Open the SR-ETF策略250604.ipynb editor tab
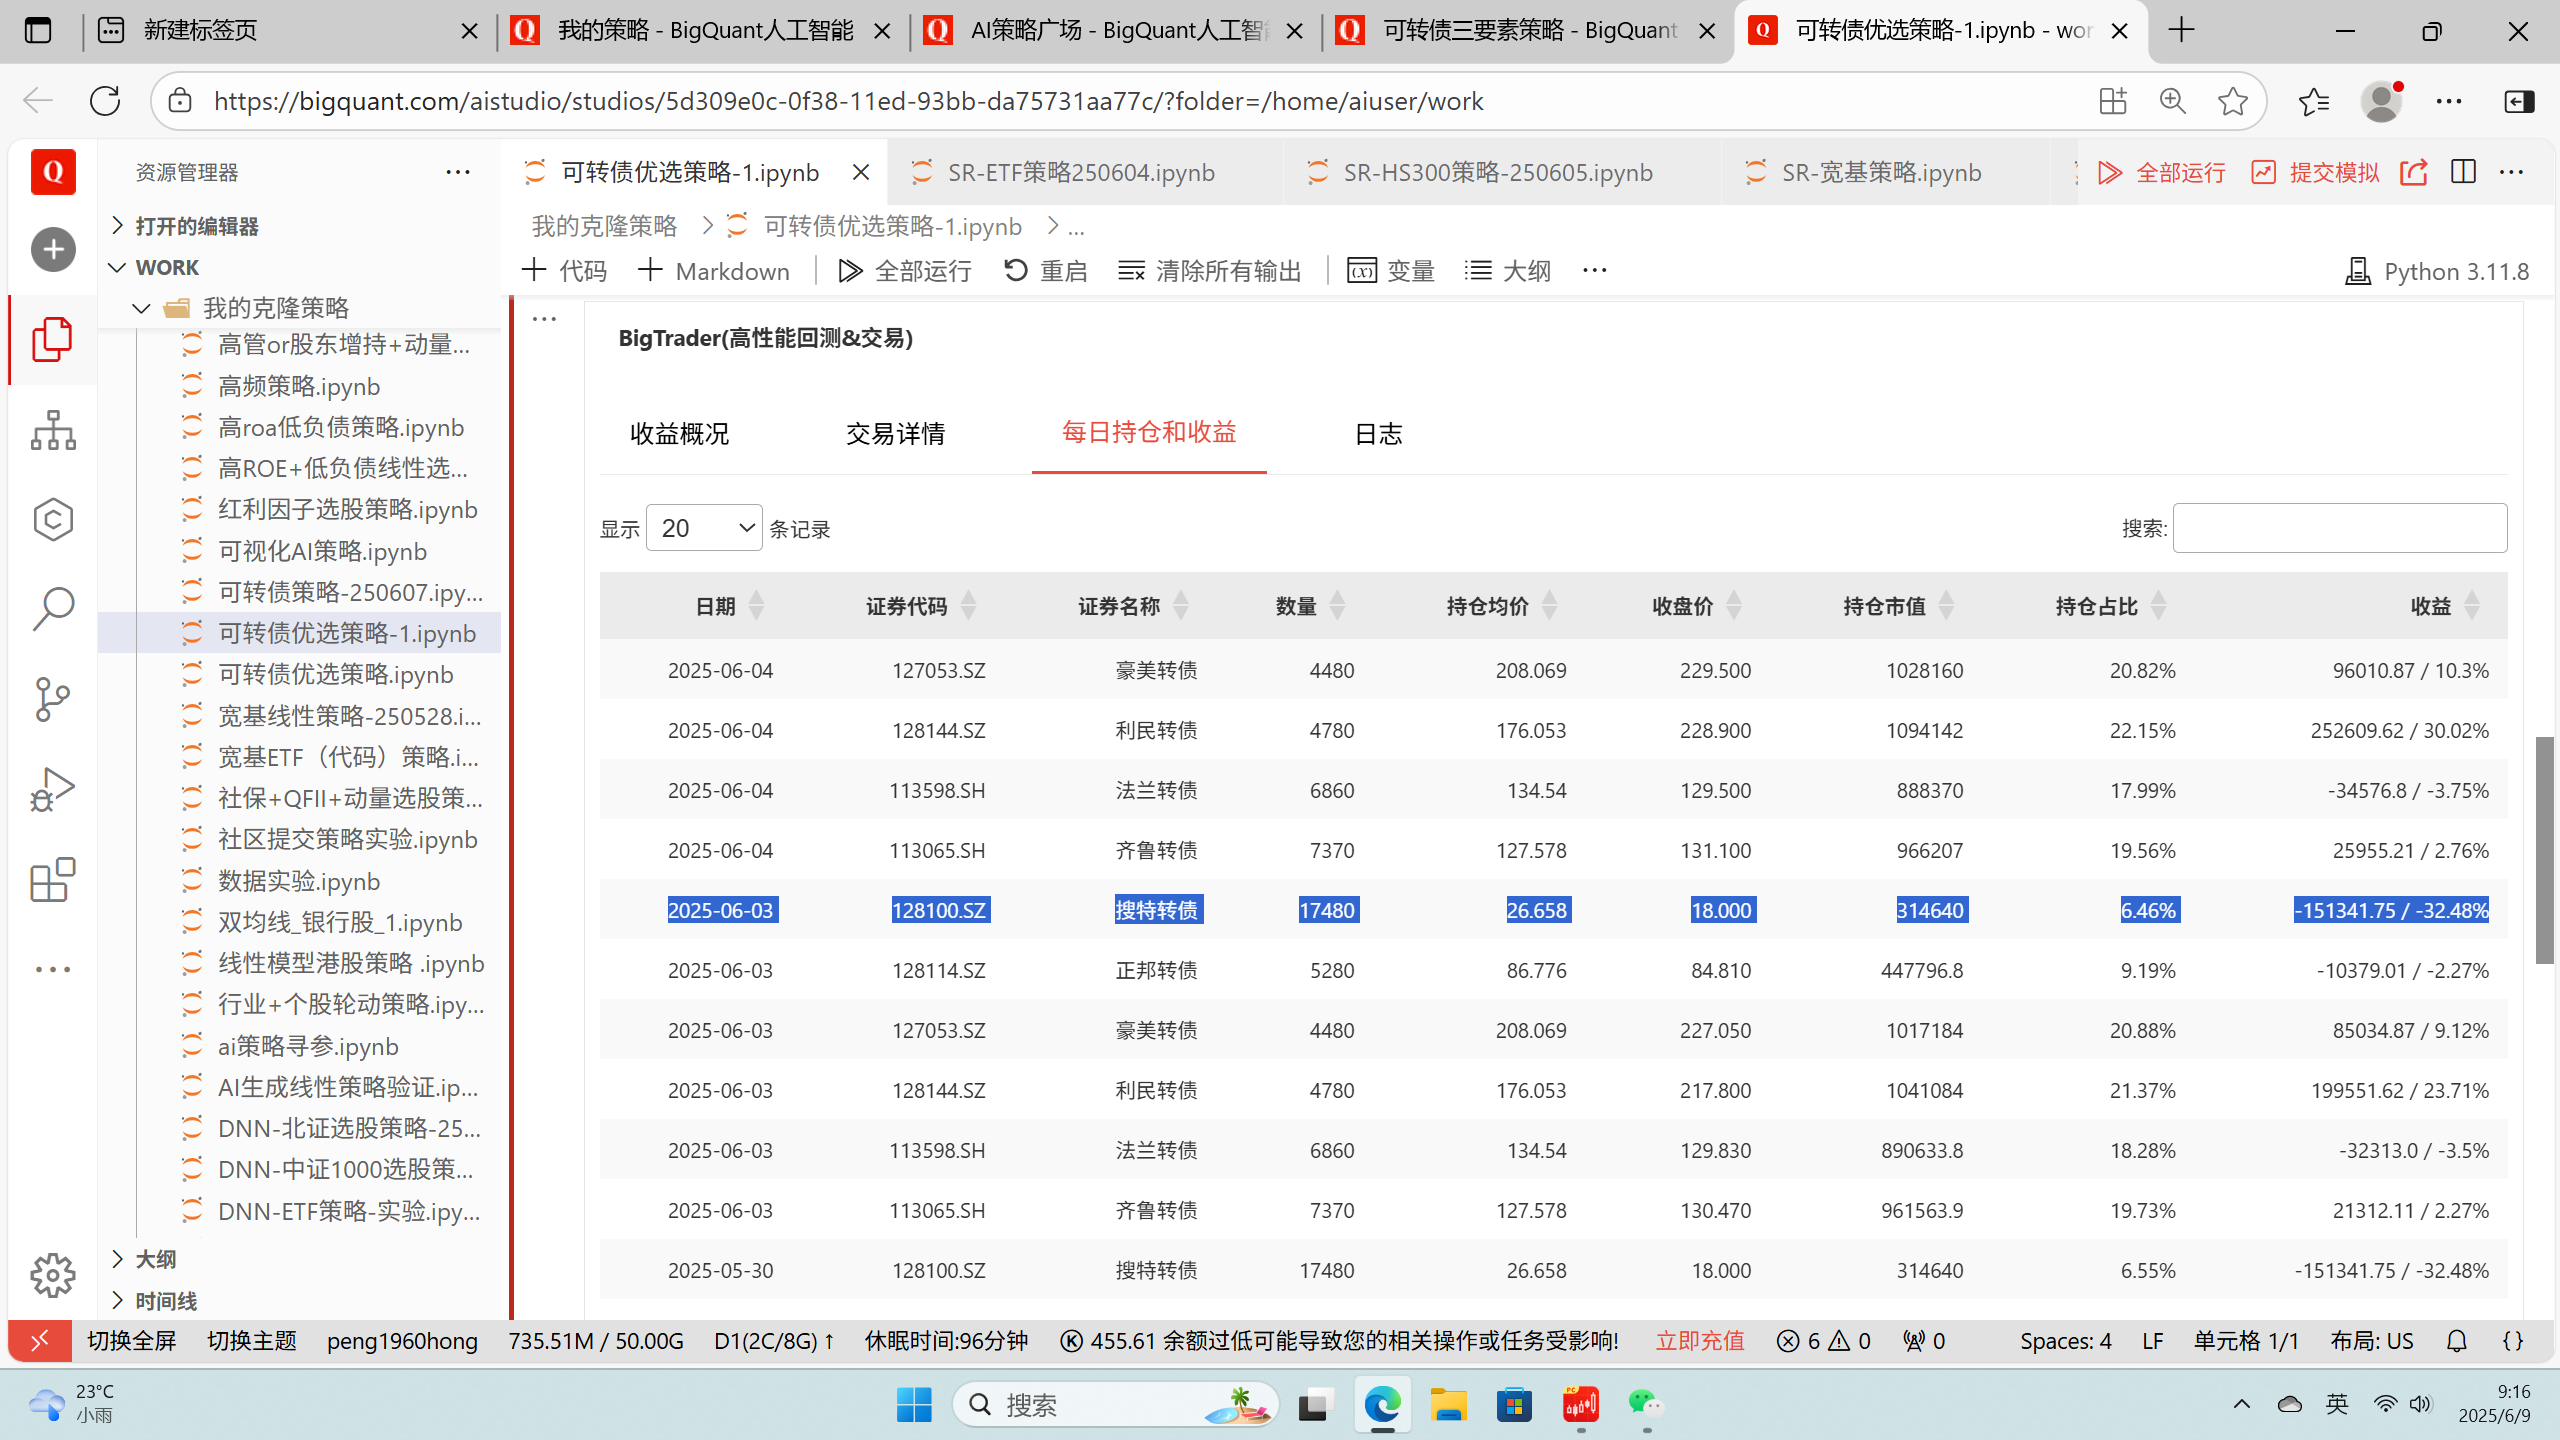The height and width of the screenshot is (1440, 2560). (x=1080, y=172)
